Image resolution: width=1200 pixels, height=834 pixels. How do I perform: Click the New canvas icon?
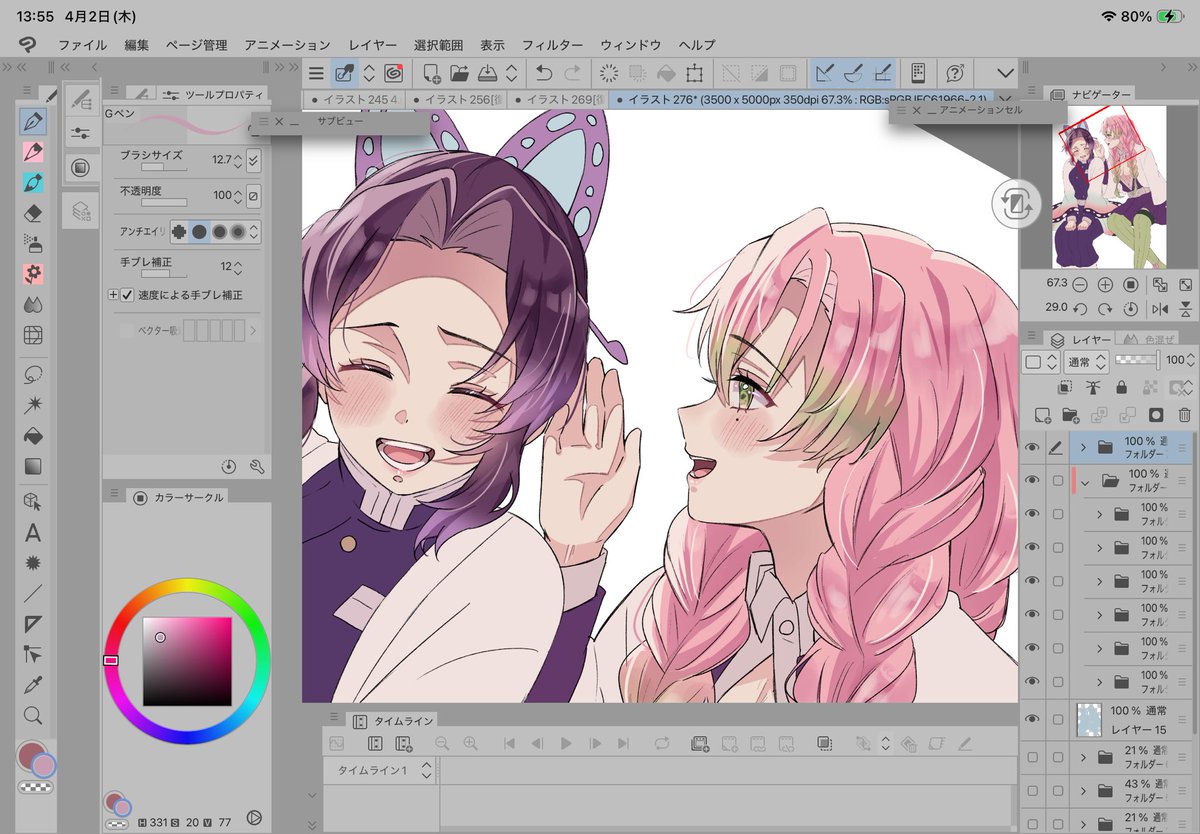pos(432,72)
